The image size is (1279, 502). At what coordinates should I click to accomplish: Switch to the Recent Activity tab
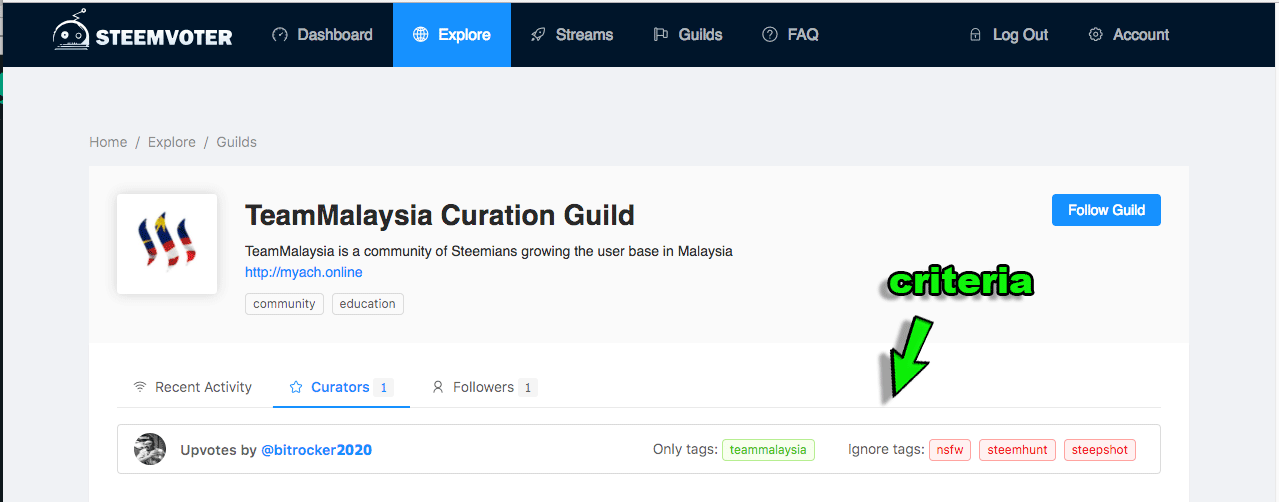click(193, 387)
